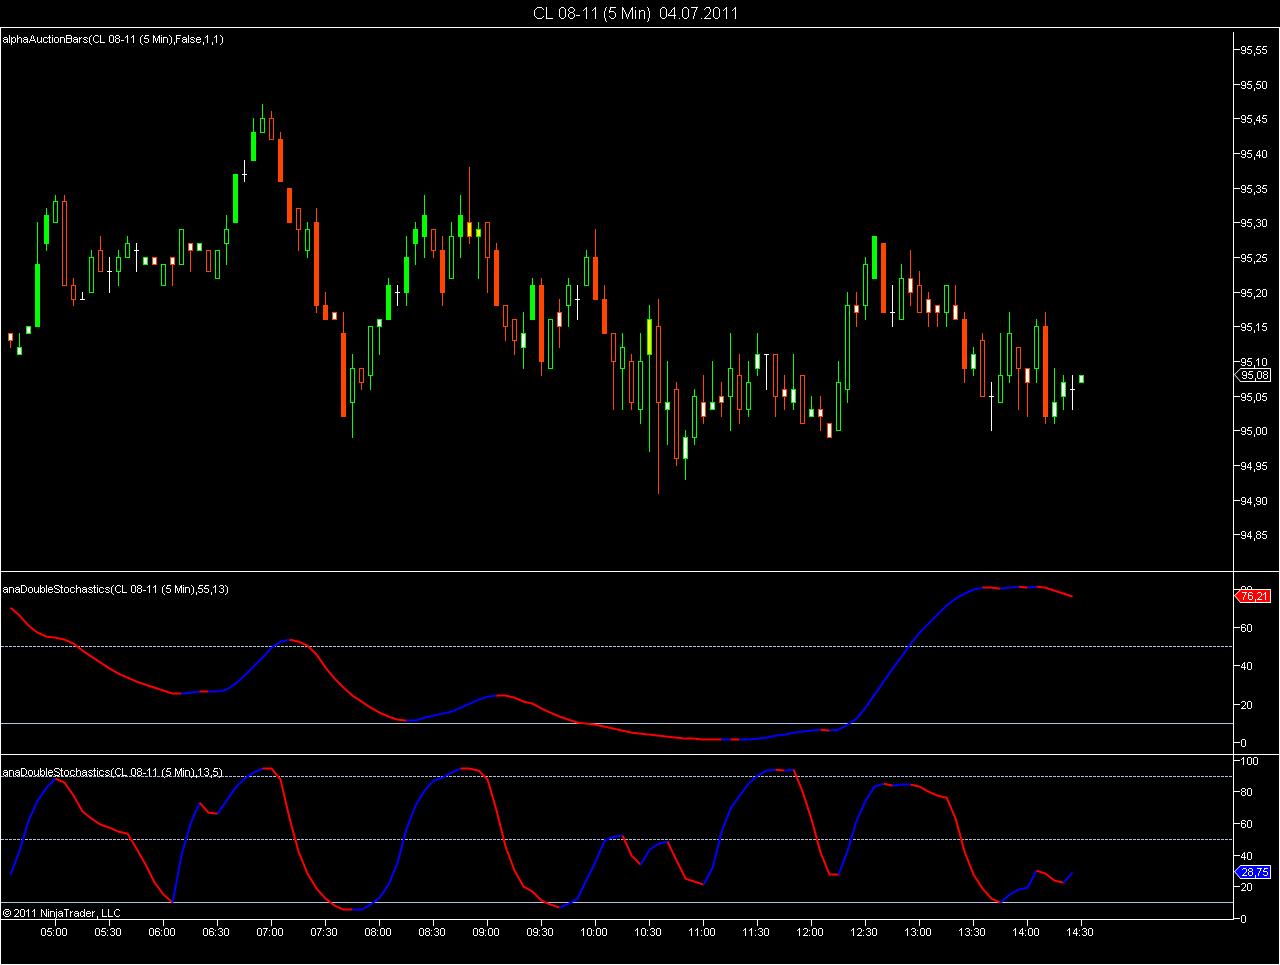The image size is (1280, 965).
Task: Click the 80 level label in the lower stochastics panel
Action: click(1246, 793)
